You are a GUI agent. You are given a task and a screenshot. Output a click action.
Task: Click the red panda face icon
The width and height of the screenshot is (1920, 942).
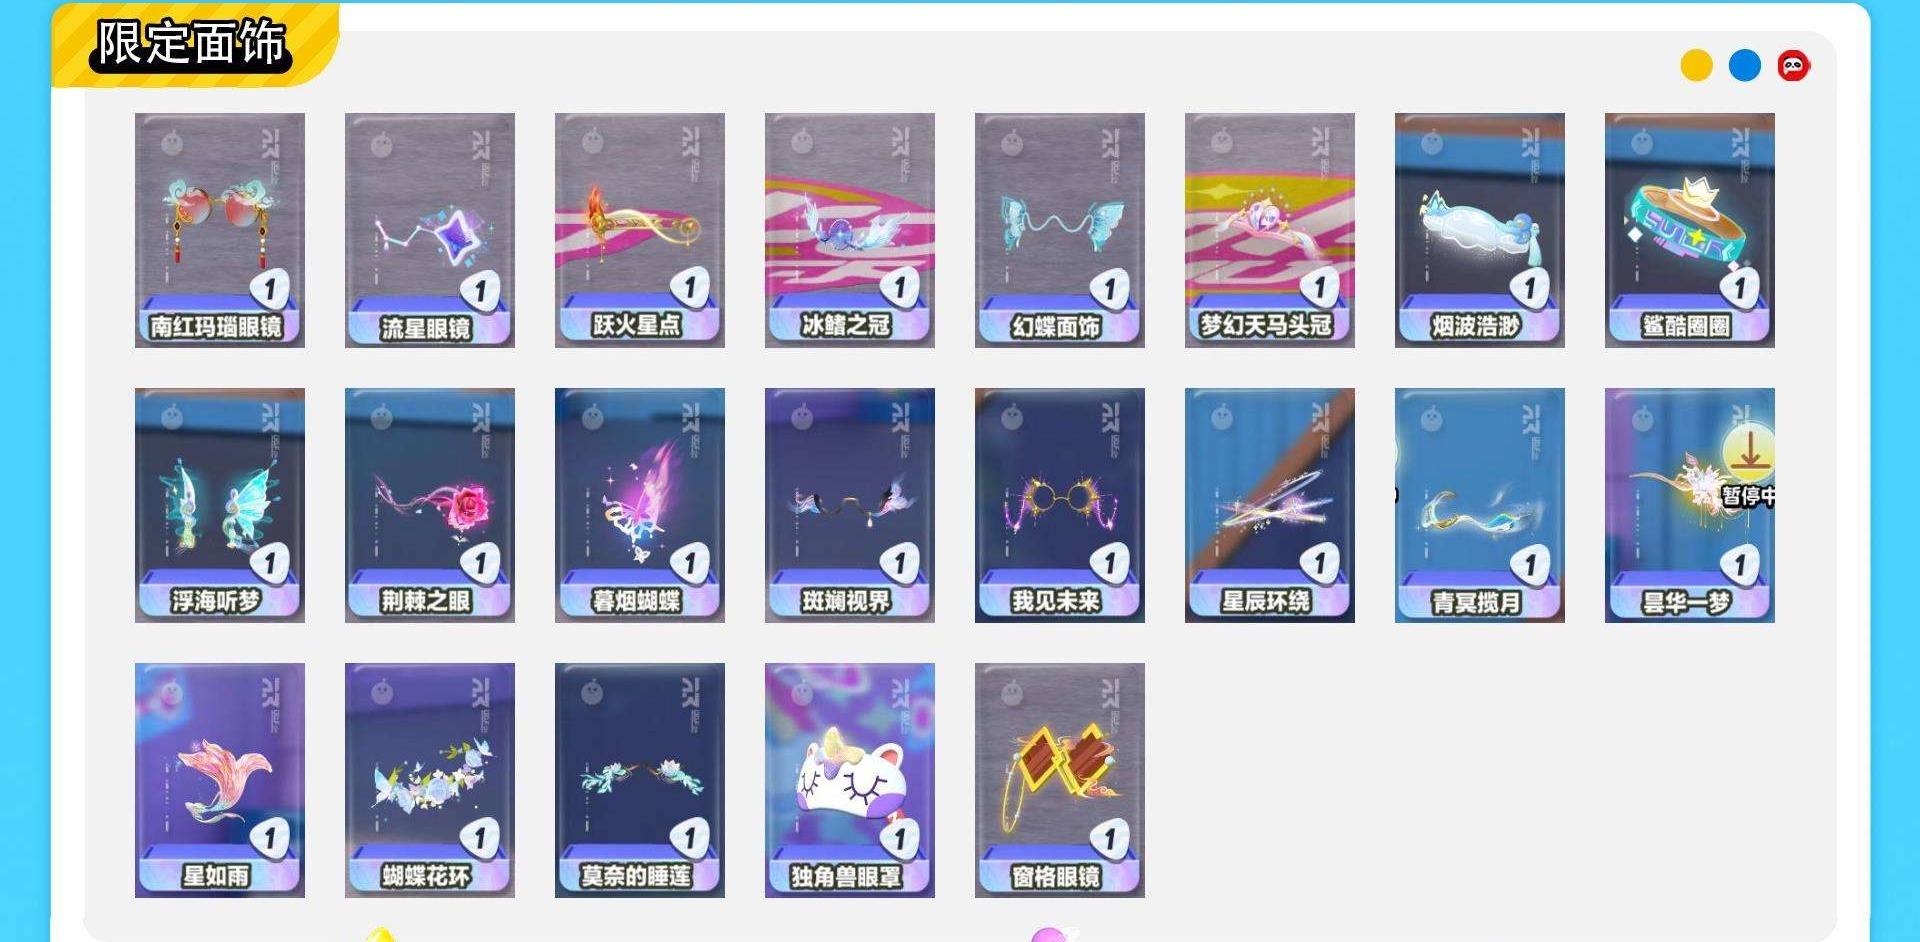(1793, 66)
